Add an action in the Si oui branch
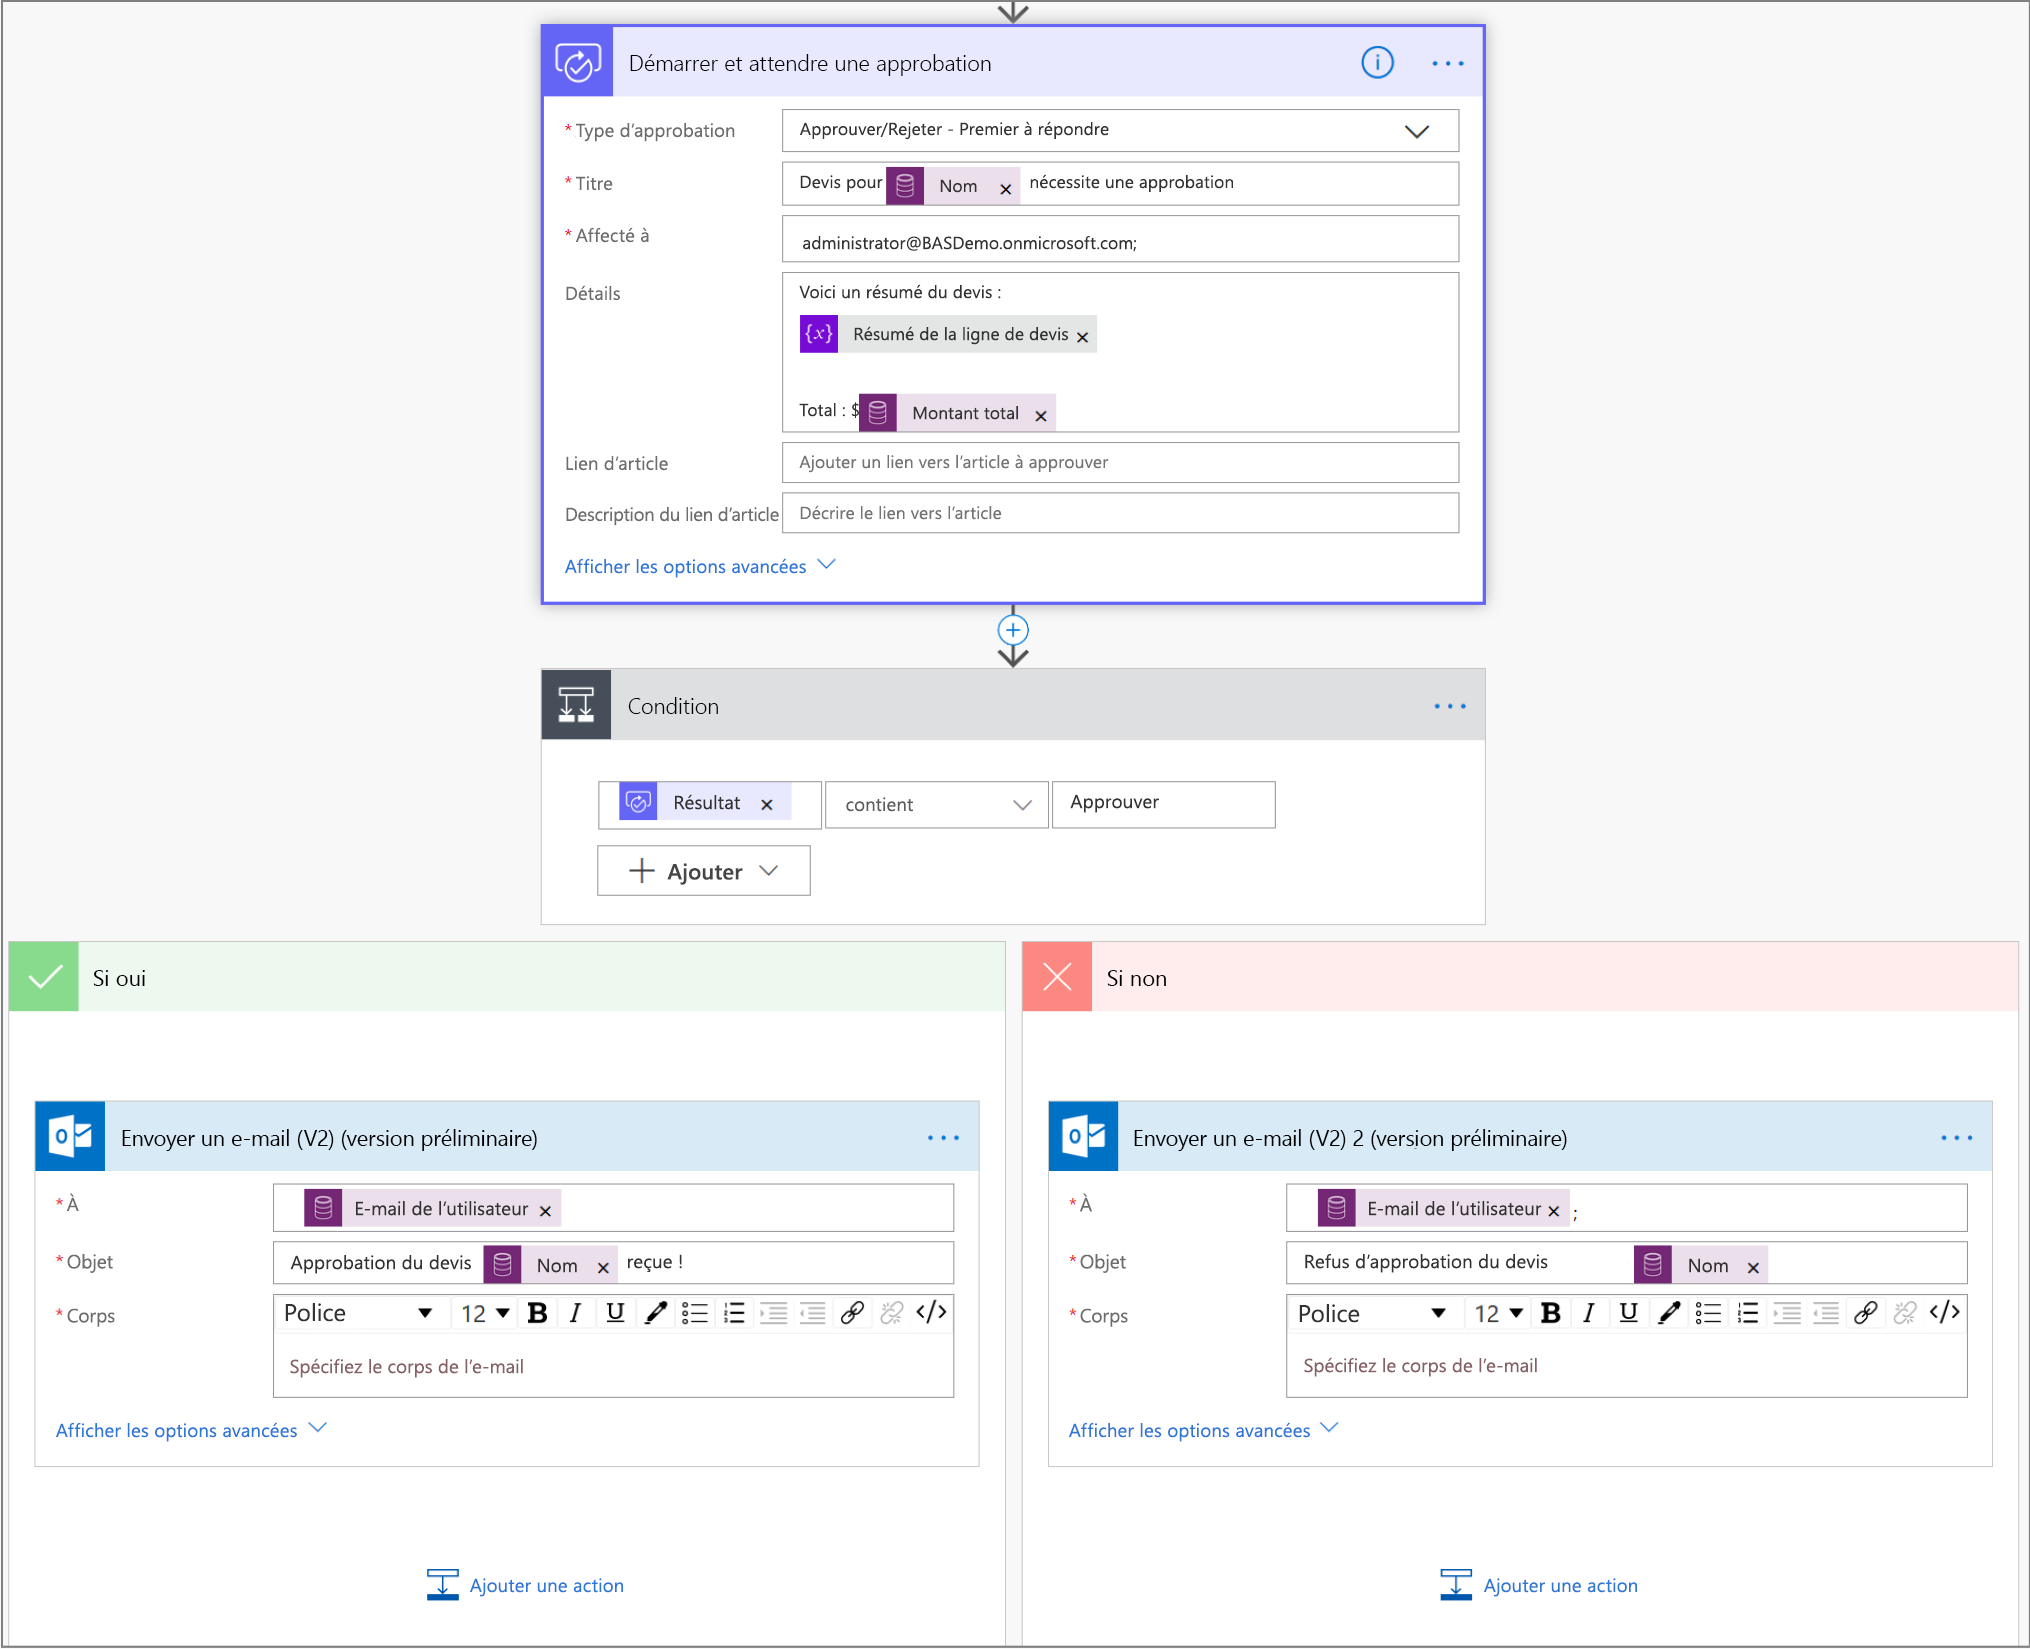The image size is (2030, 1649). coord(525,1585)
